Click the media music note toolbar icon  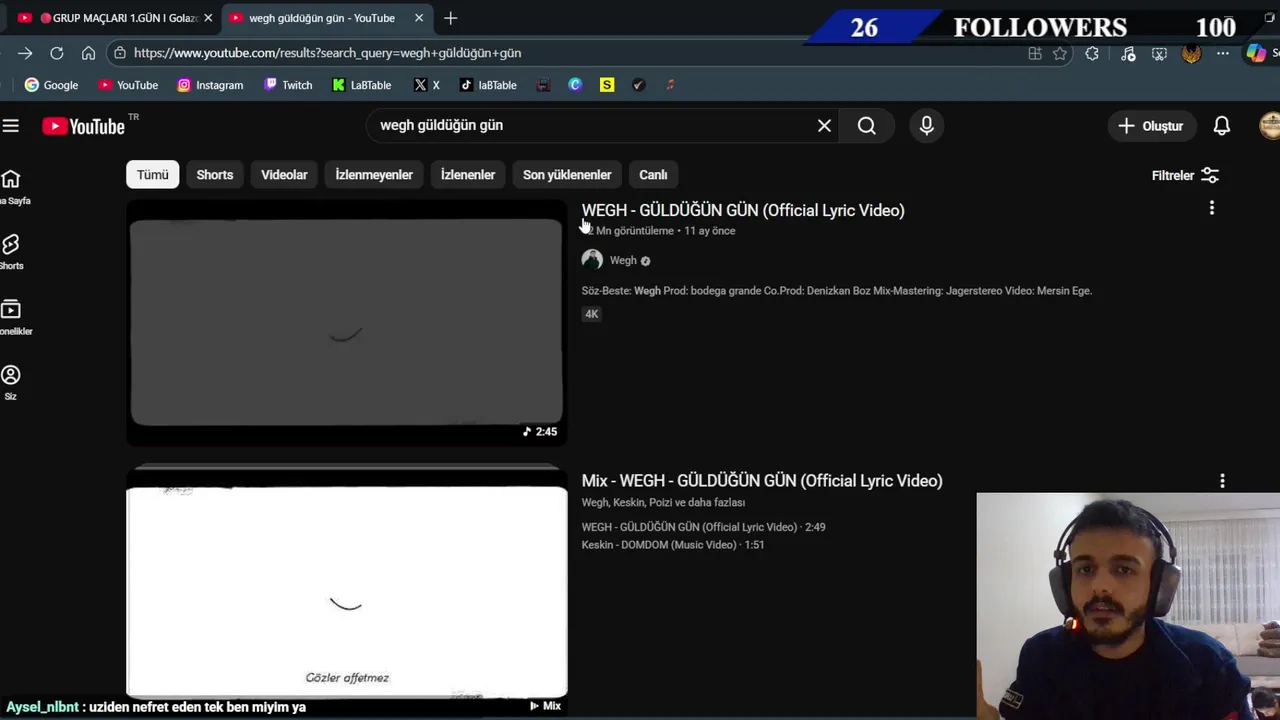[x=1128, y=54]
